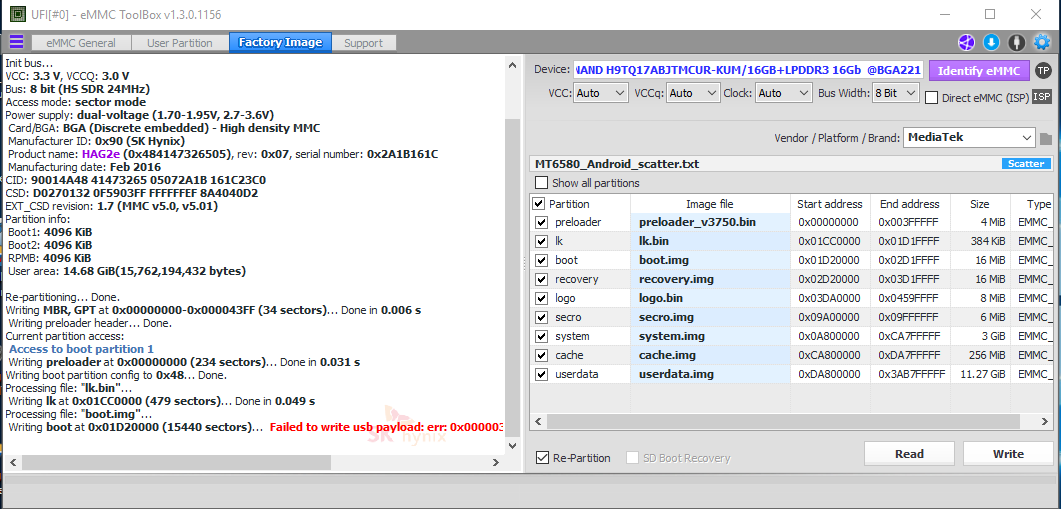
Task: Click system.img image file cell
Action: pos(710,336)
